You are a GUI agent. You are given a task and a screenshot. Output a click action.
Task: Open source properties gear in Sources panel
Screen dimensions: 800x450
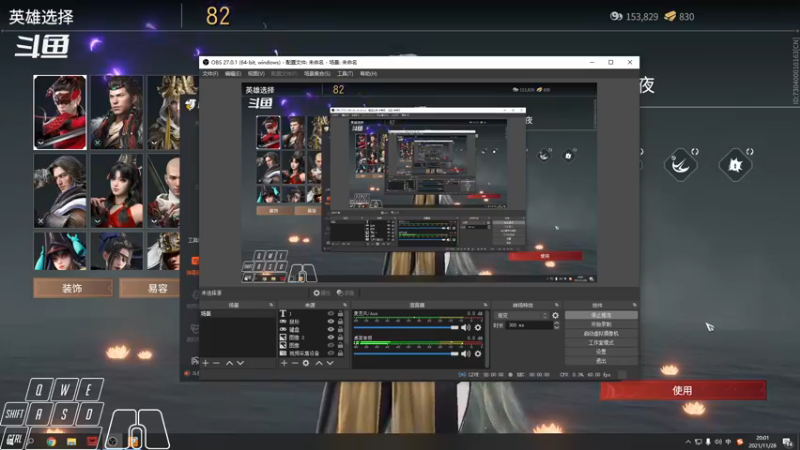pos(306,363)
